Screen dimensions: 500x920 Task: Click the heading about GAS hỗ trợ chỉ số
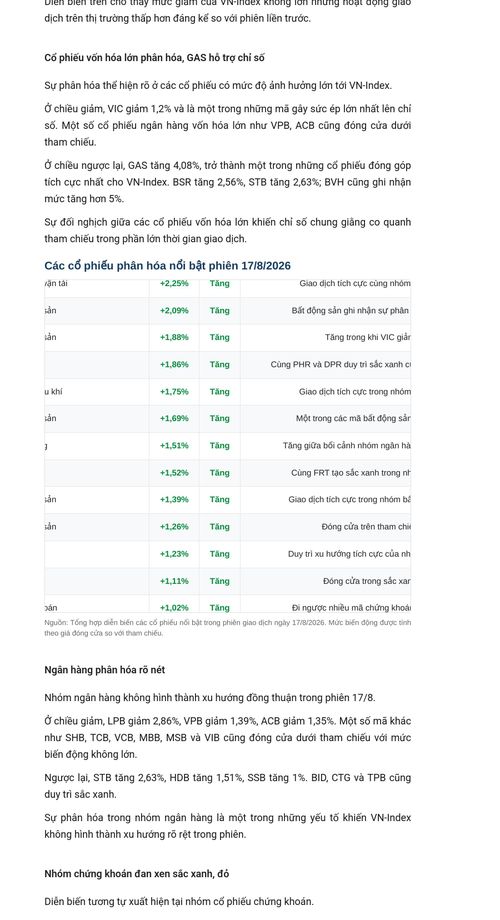point(154,58)
